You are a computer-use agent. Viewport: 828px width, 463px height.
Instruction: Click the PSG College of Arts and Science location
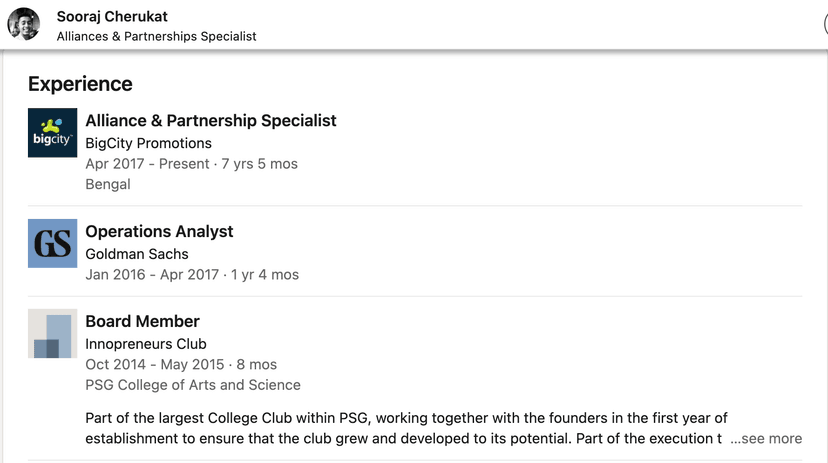click(x=193, y=385)
